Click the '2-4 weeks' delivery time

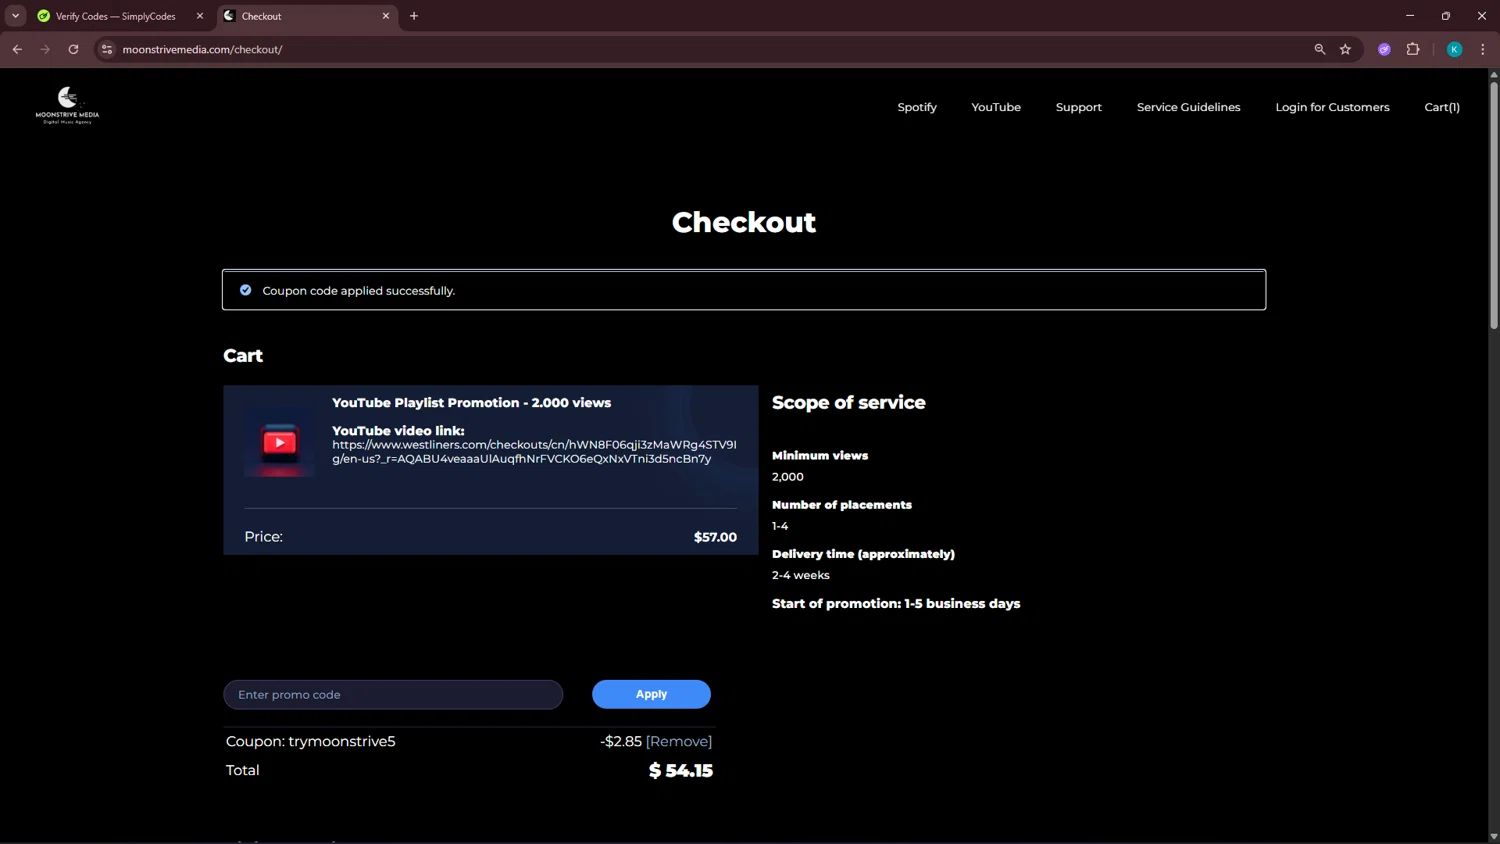[x=800, y=575]
